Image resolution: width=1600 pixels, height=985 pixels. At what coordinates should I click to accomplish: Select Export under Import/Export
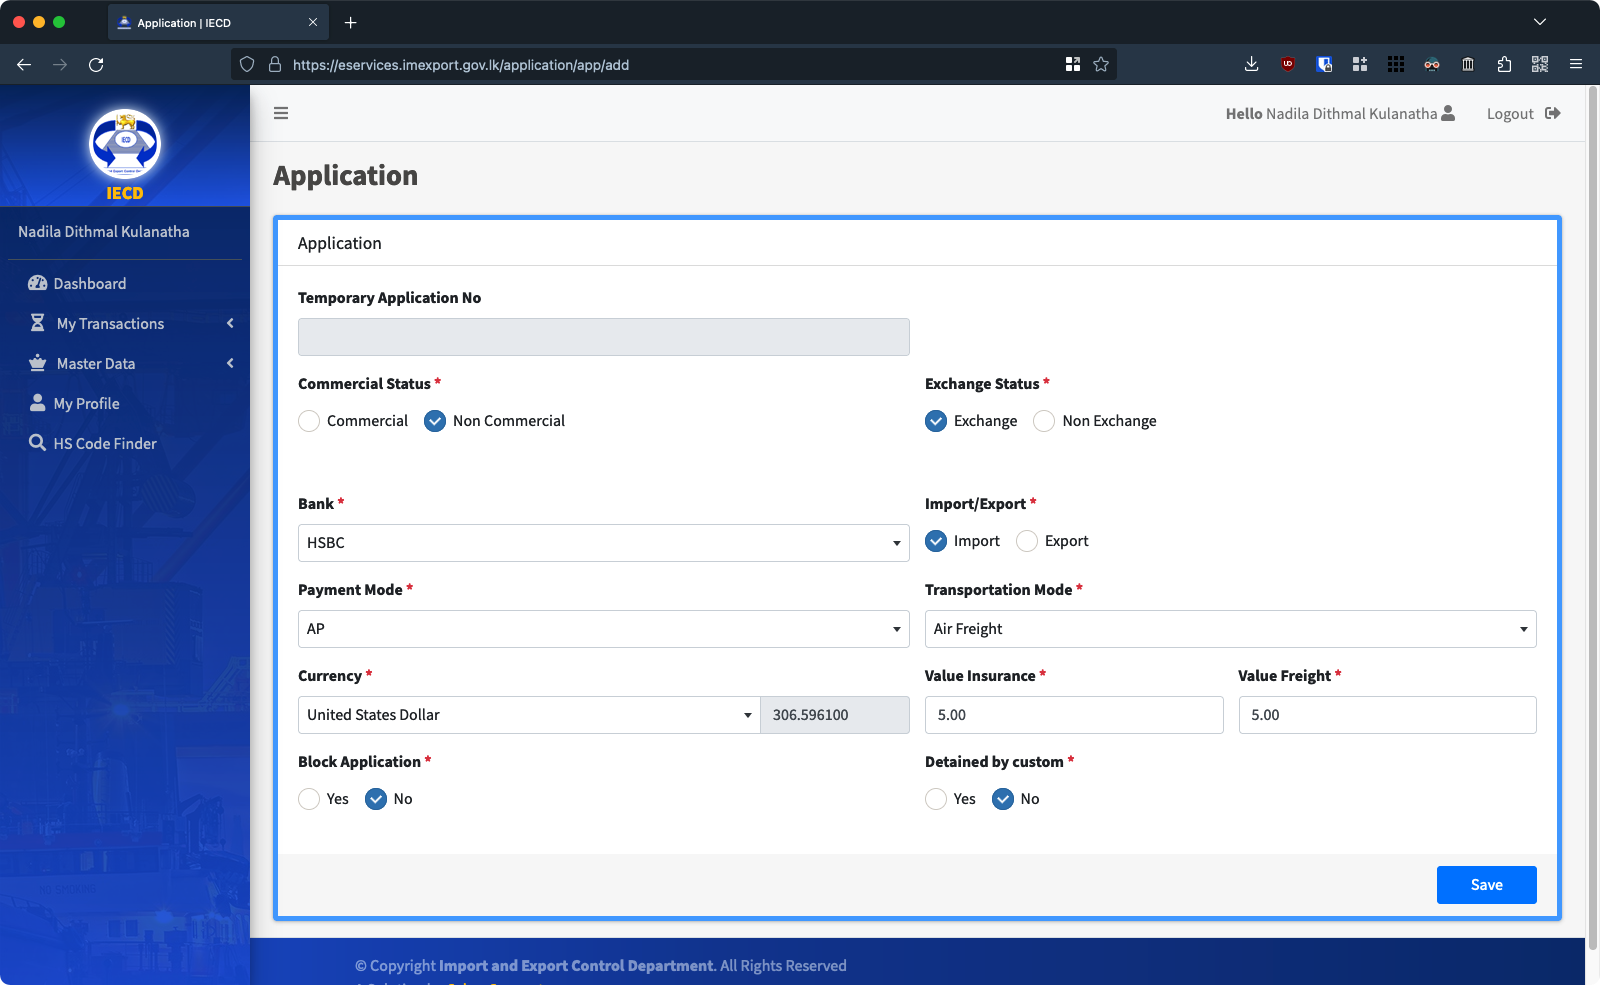(1027, 541)
